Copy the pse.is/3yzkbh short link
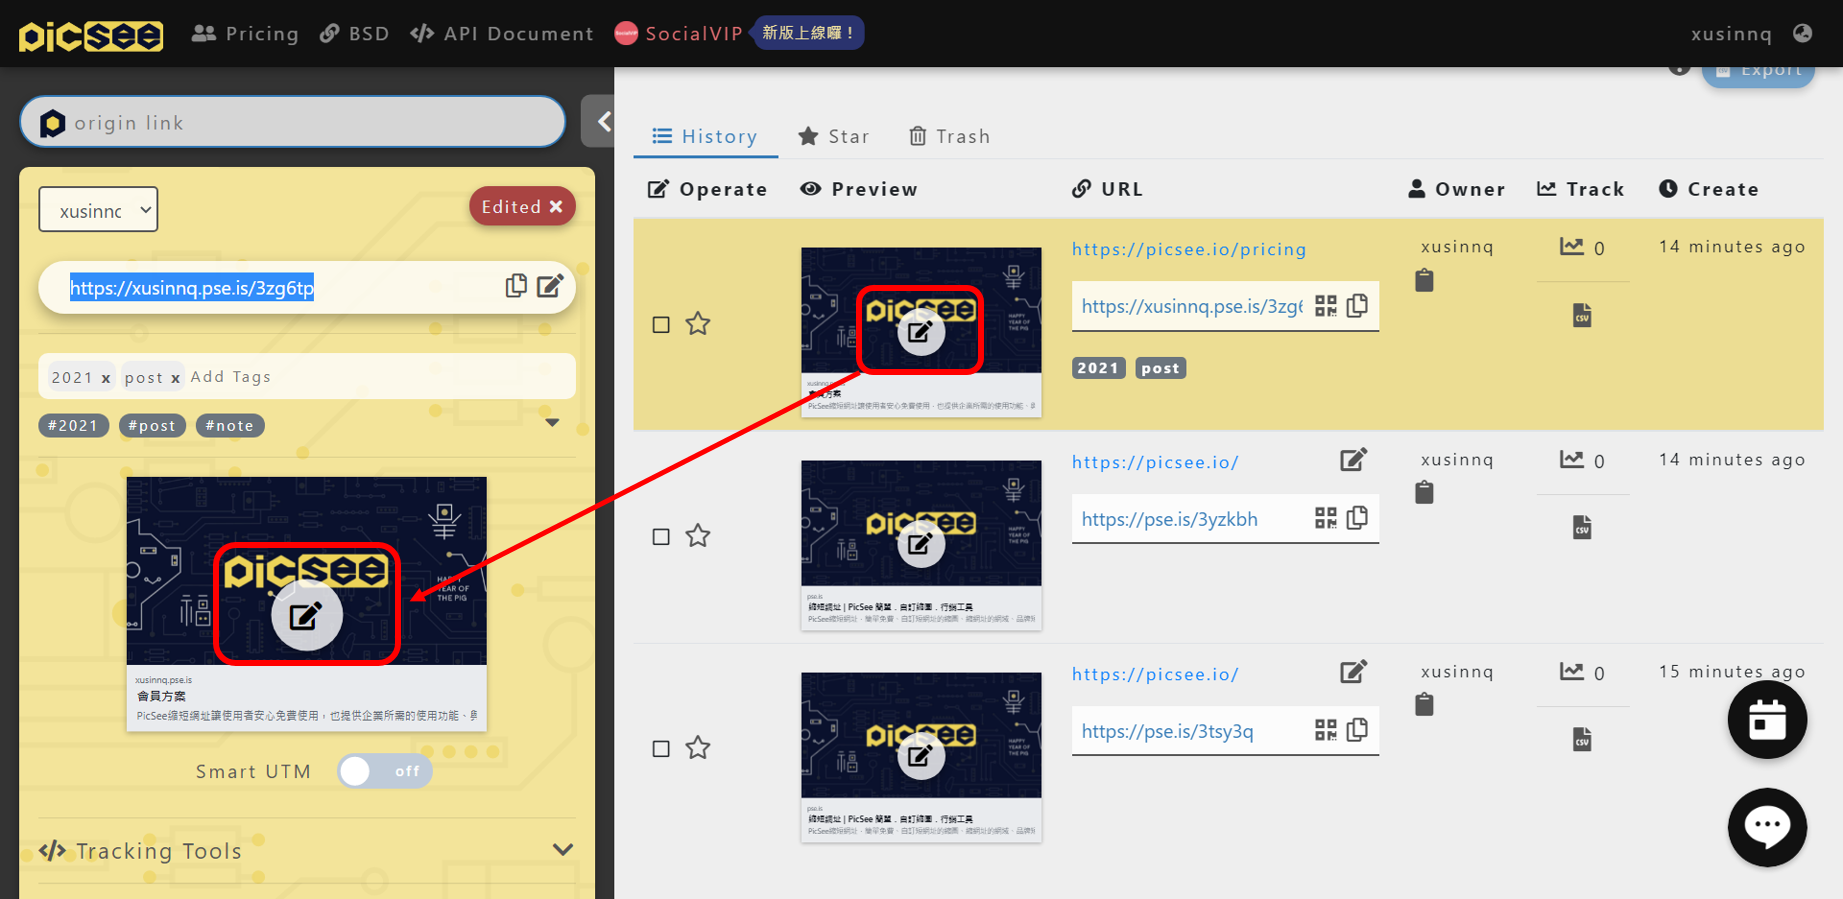 1357,517
